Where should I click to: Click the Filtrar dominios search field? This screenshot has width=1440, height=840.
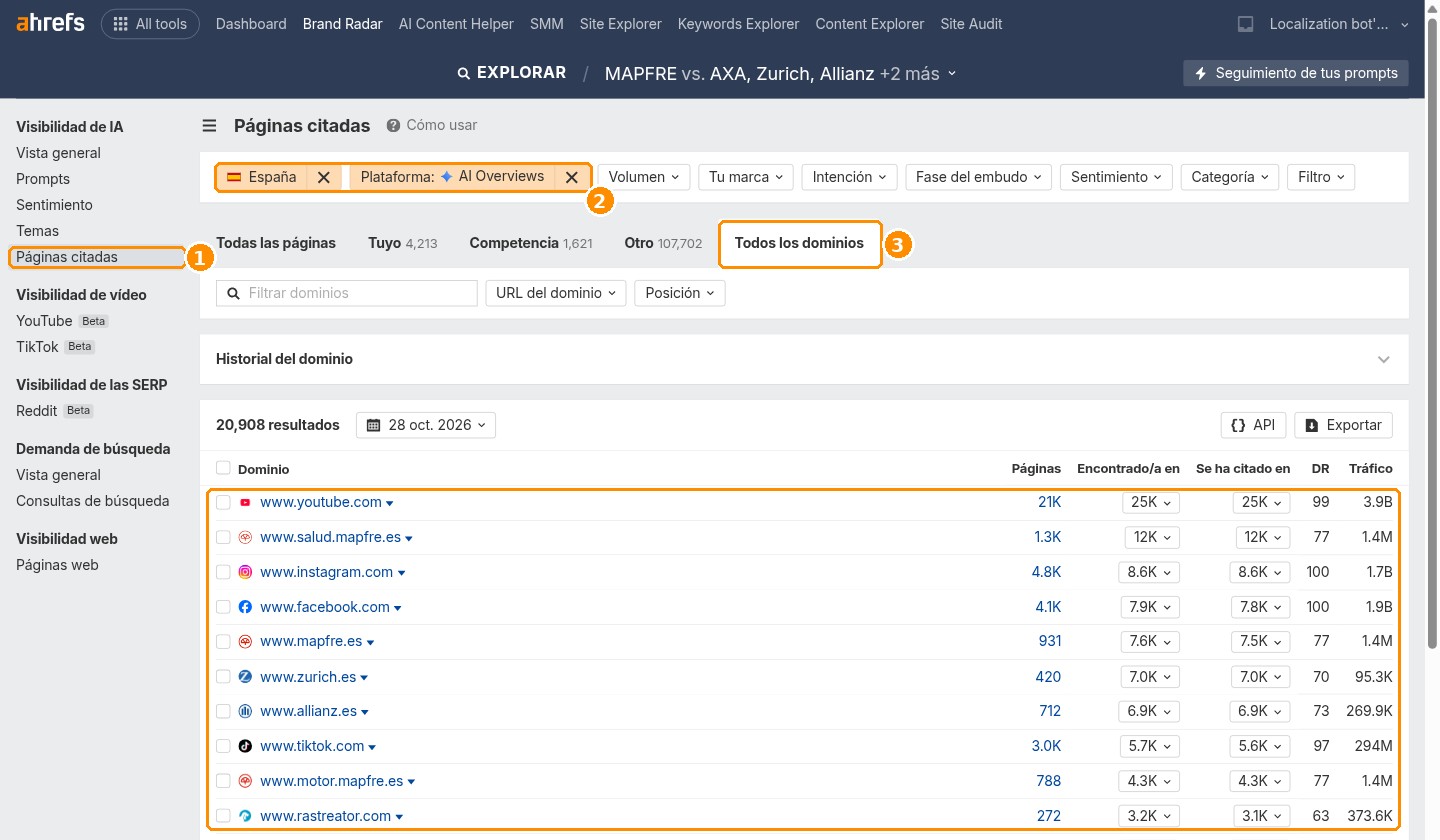[x=347, y=293]
